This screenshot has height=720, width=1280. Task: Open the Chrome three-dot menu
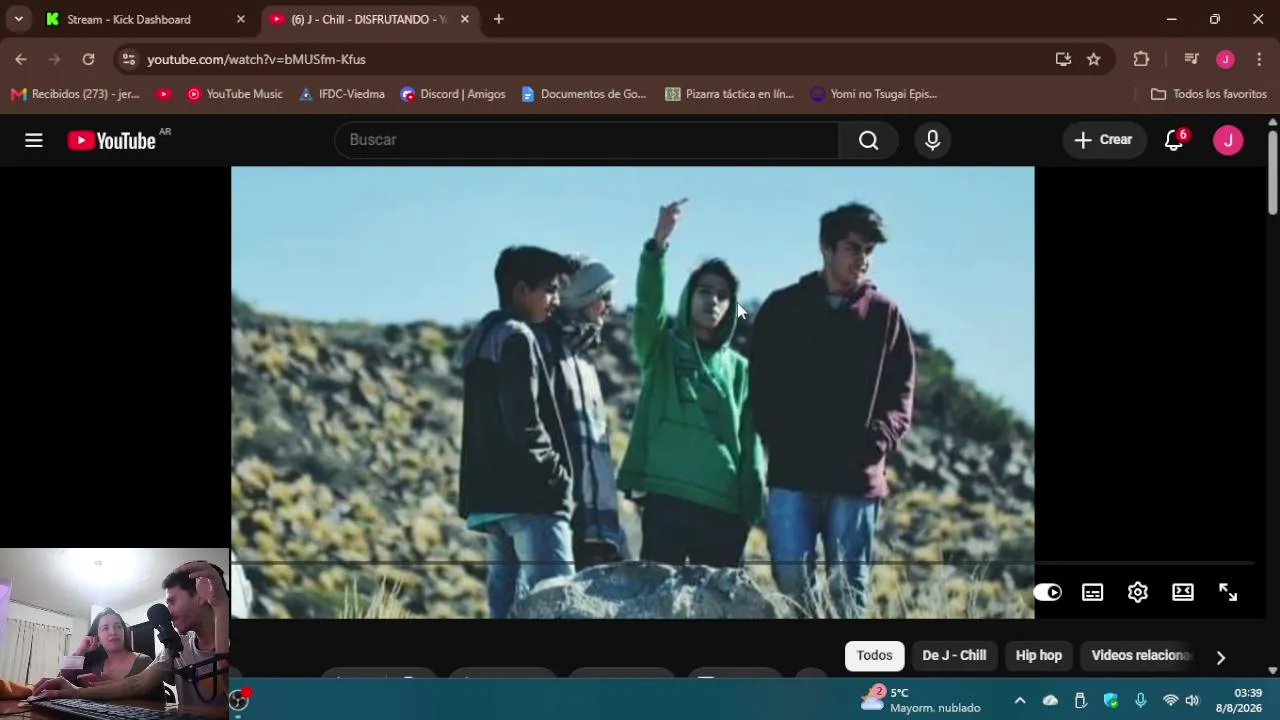click(1259, 59)
